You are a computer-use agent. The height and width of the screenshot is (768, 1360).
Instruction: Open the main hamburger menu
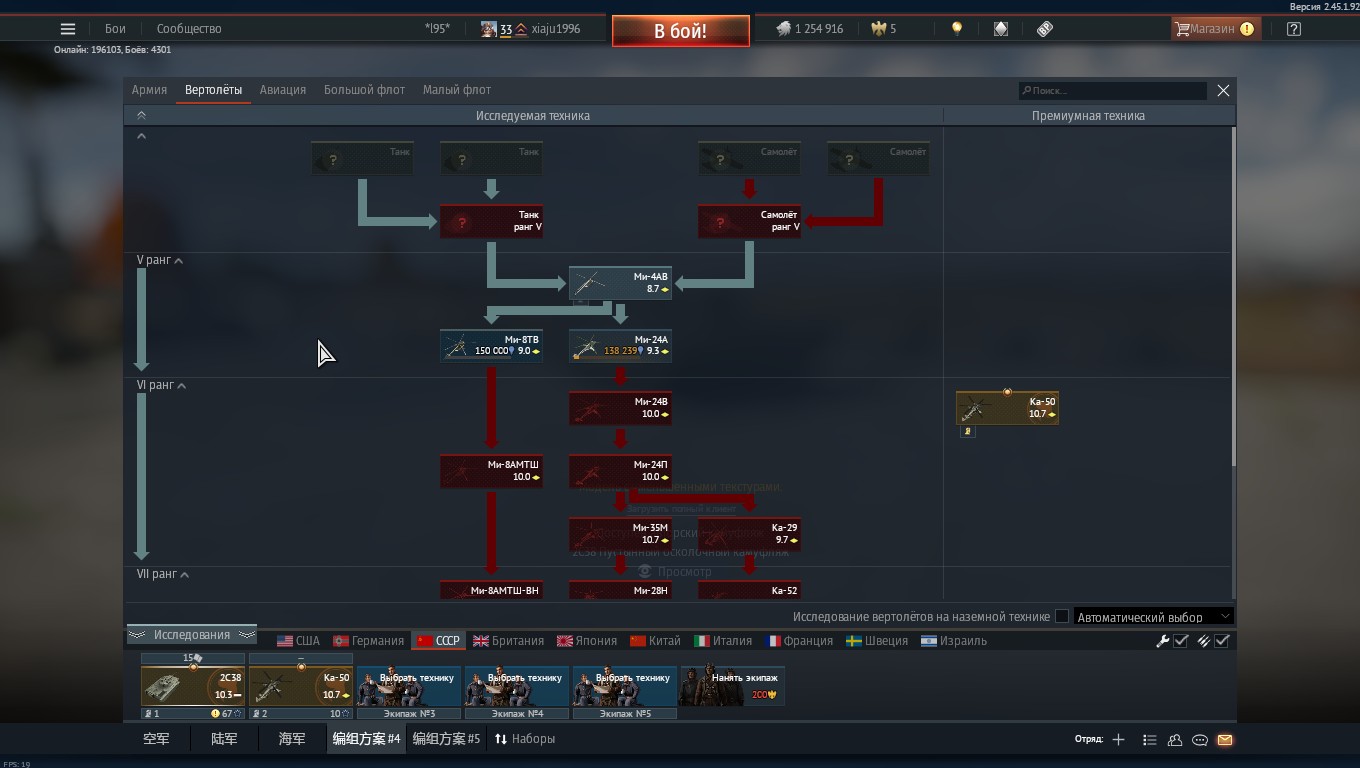click(x=68, y=29)
